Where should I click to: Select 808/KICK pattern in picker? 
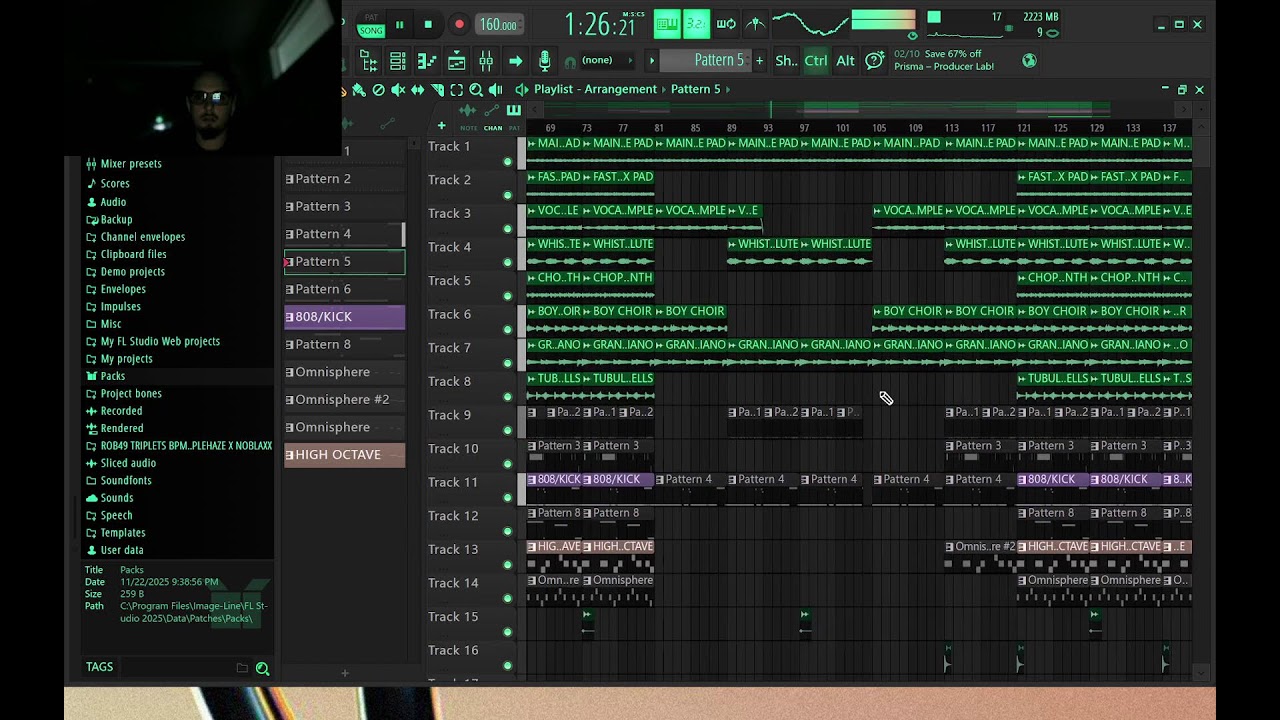(344, 316)
